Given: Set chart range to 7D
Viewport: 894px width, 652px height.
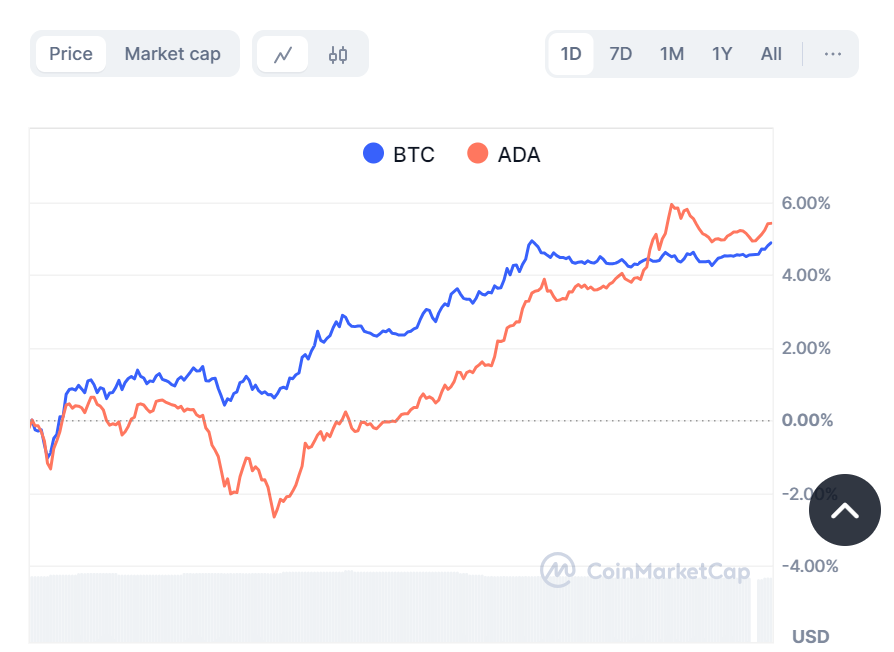Looking at the screenshot, I should coord(621,54).
